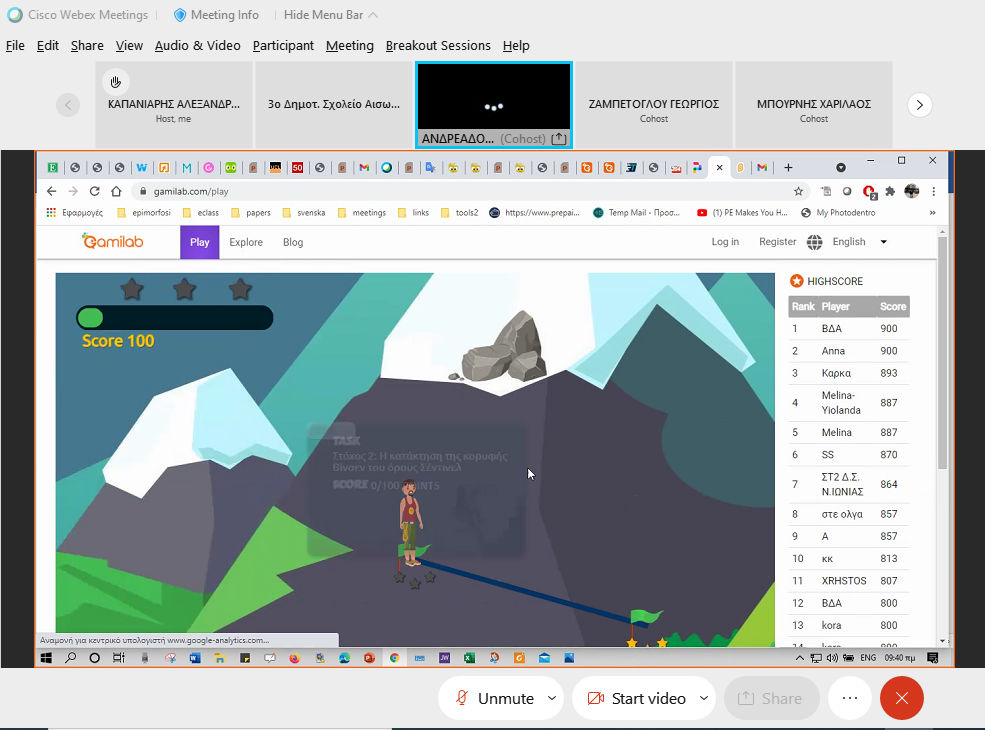Expand the audio options arrow beside Unmute
The width and height of the screenshot is (985, 730).
[552, 698]
